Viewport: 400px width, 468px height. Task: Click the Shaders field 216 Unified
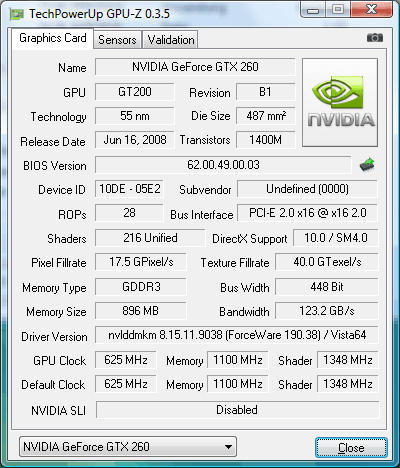pyautogui.click(x=150, y=238)
